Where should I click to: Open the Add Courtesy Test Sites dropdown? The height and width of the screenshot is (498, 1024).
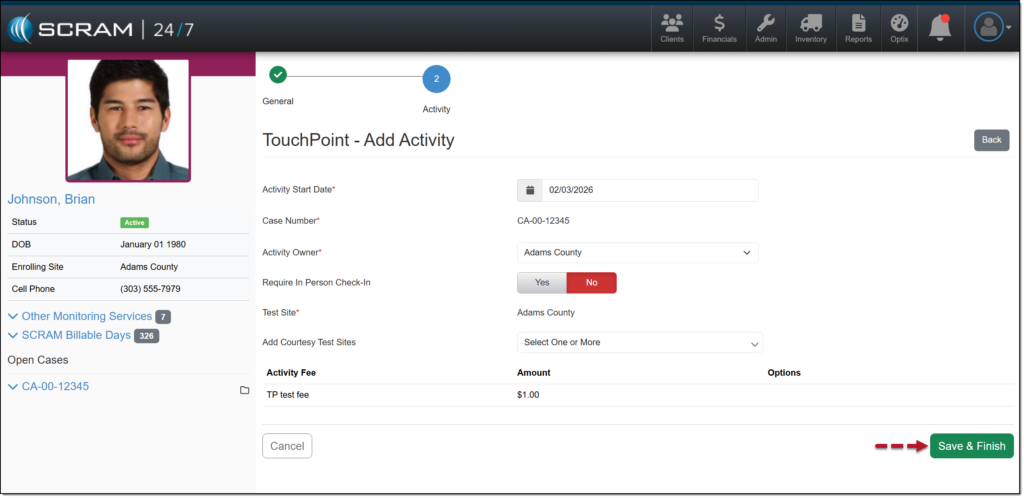click(640, 343)
